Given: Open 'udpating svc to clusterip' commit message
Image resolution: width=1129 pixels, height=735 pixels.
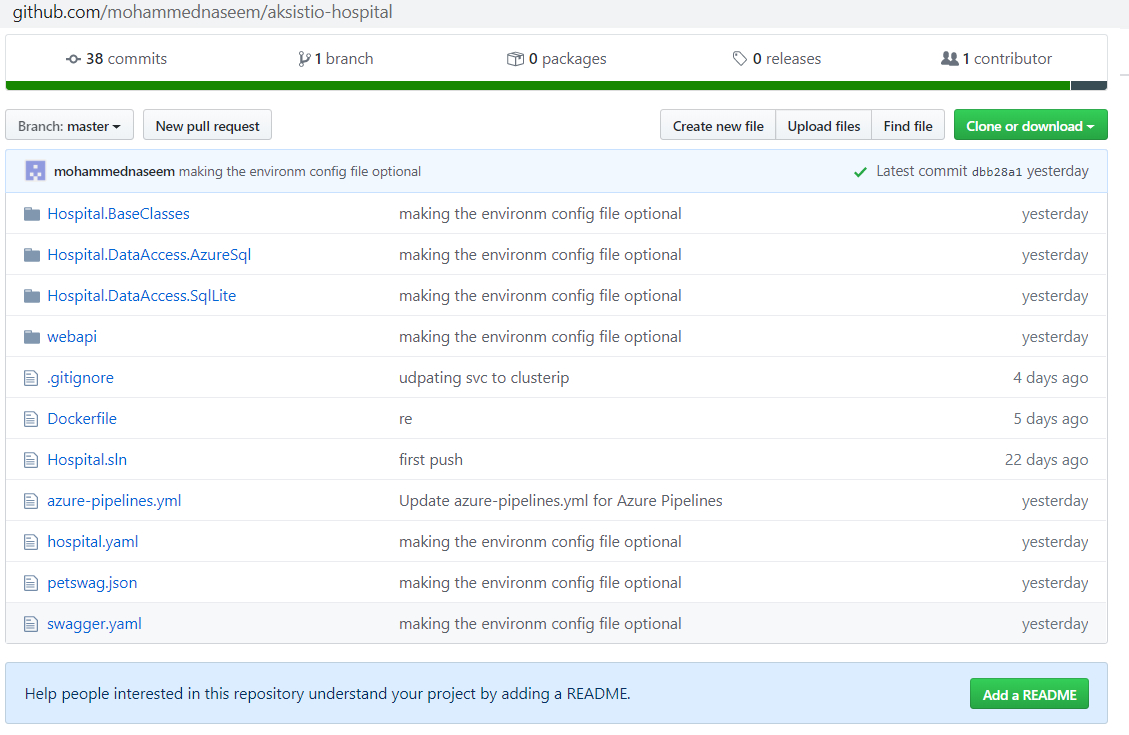Looking at the screenshot, I should point(484,378).
